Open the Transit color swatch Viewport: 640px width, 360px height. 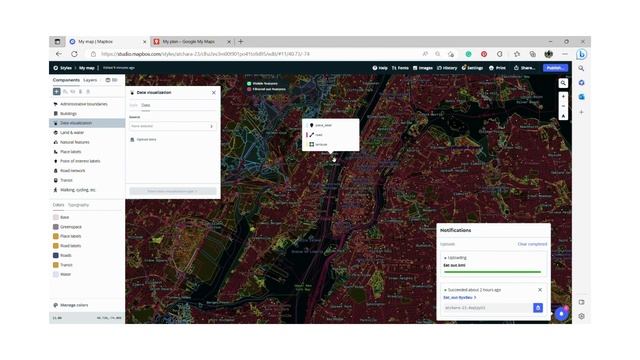[x=56, y=265]
